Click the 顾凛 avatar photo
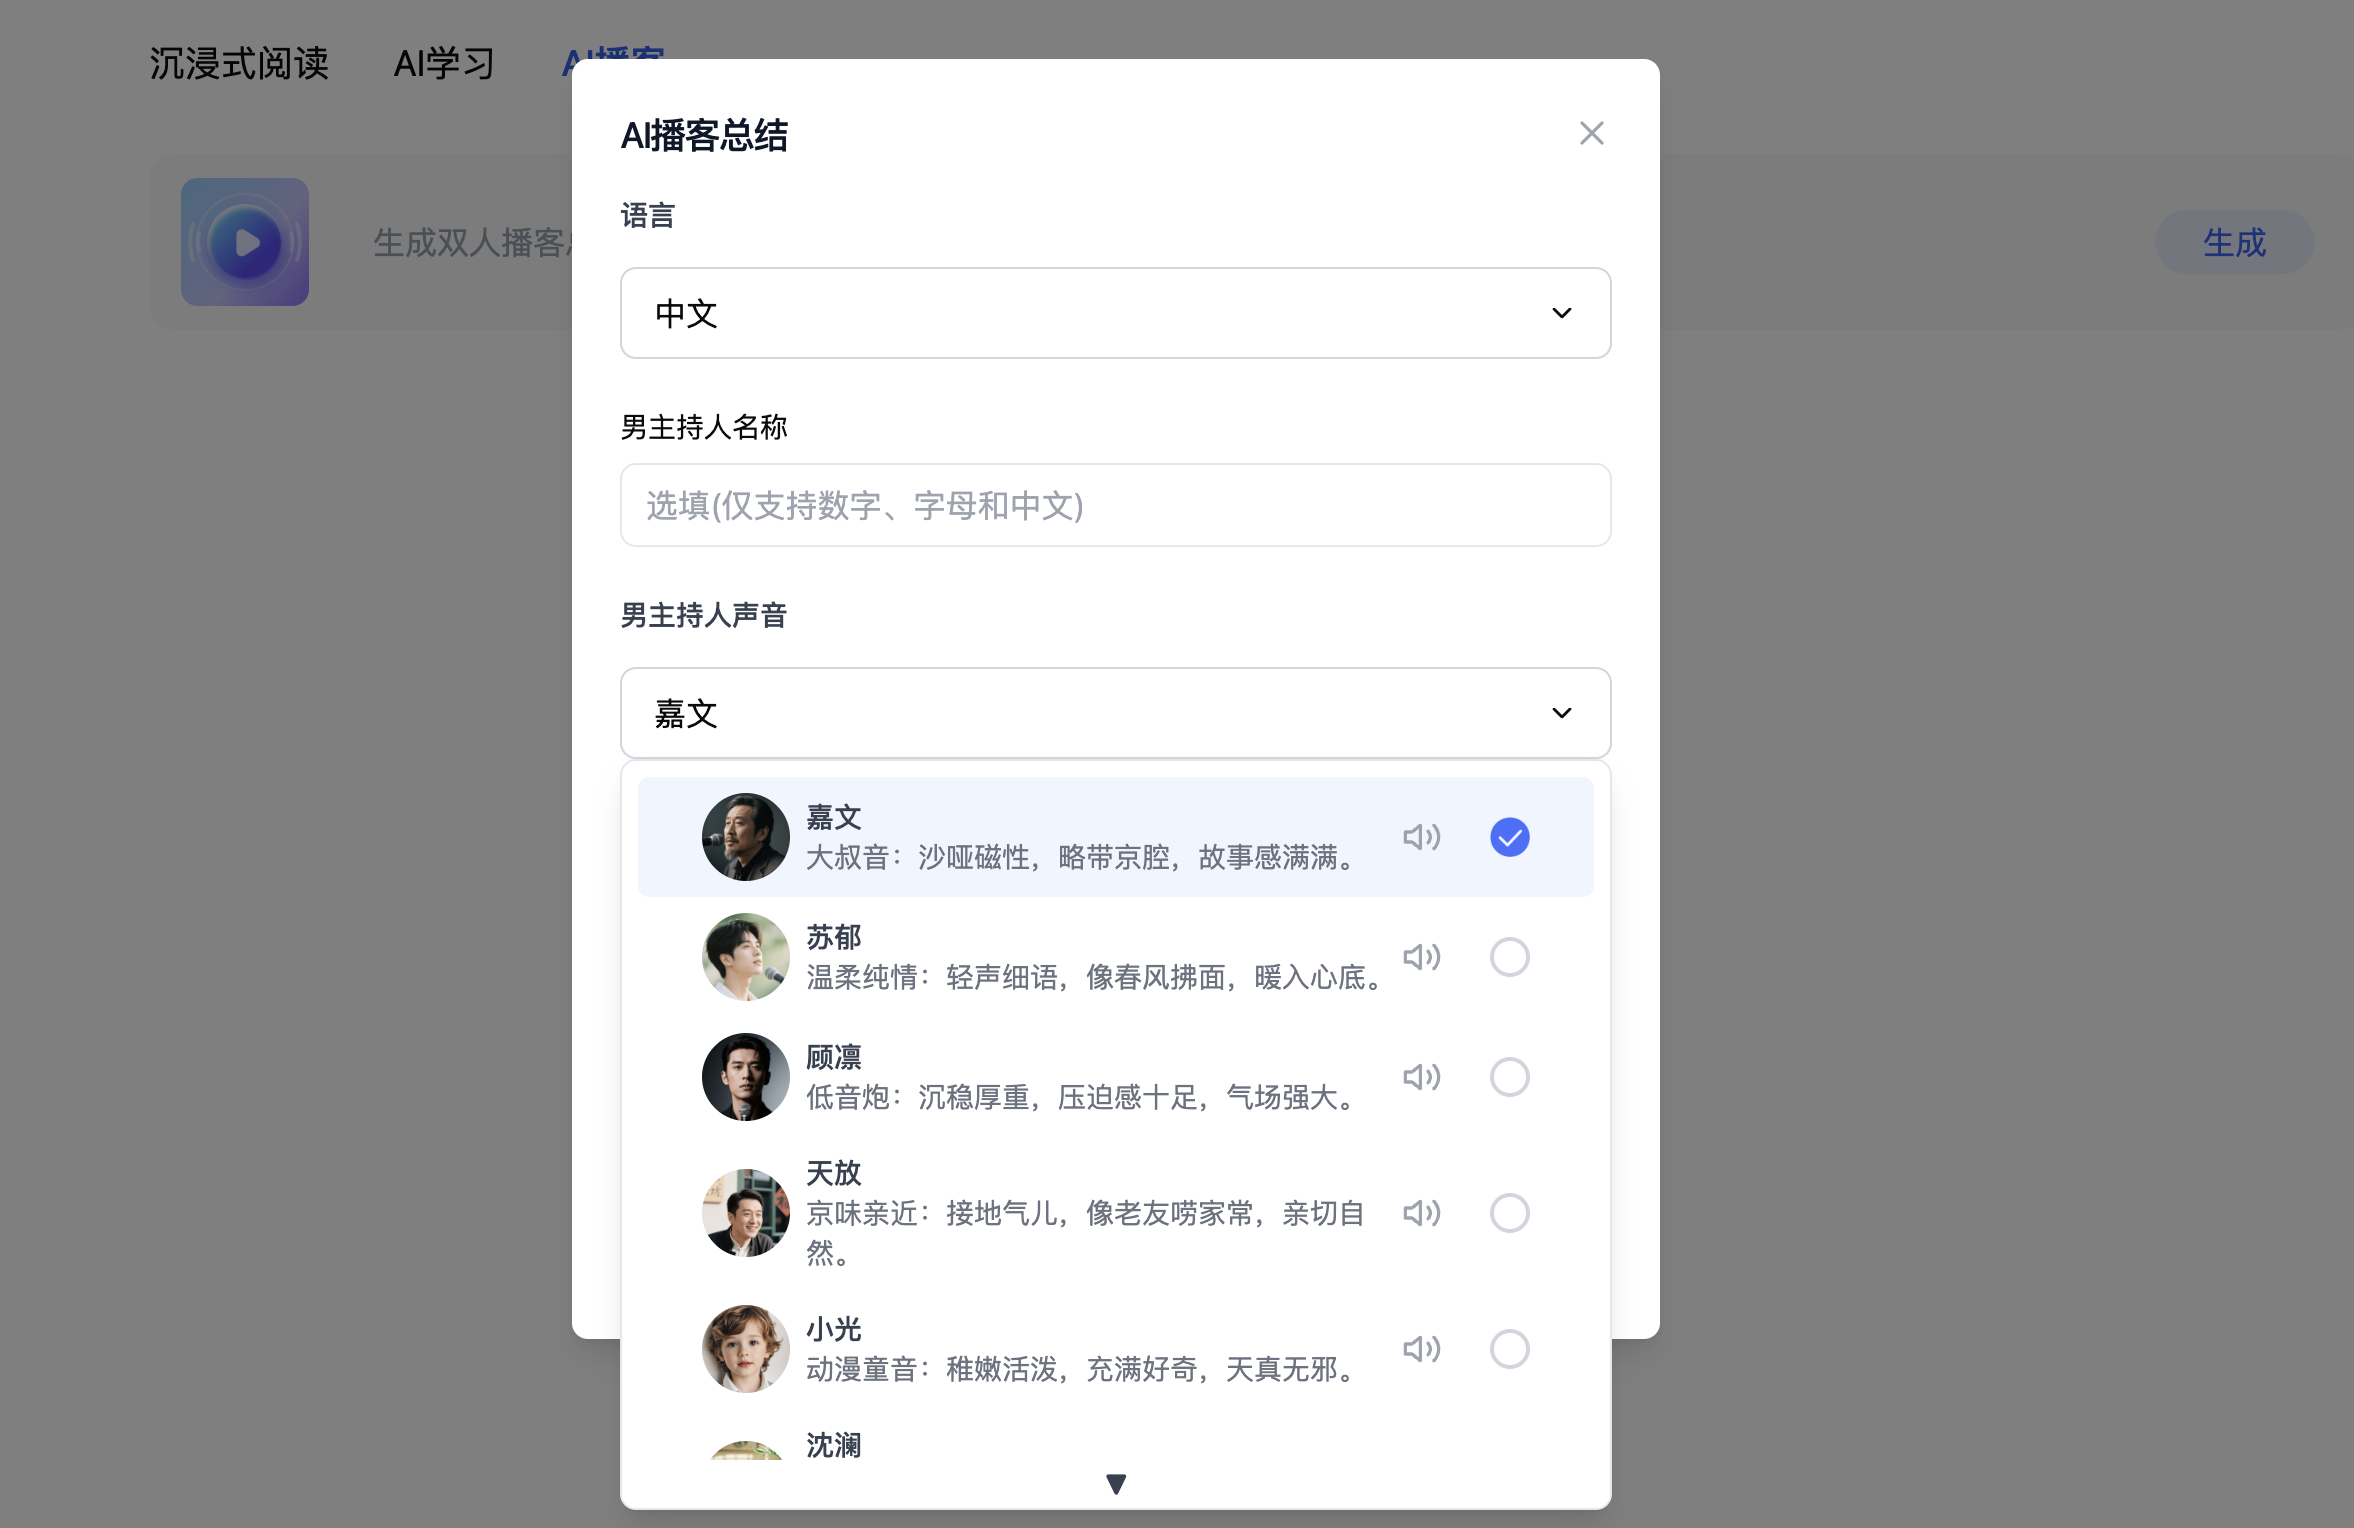 coord(745,1077)
